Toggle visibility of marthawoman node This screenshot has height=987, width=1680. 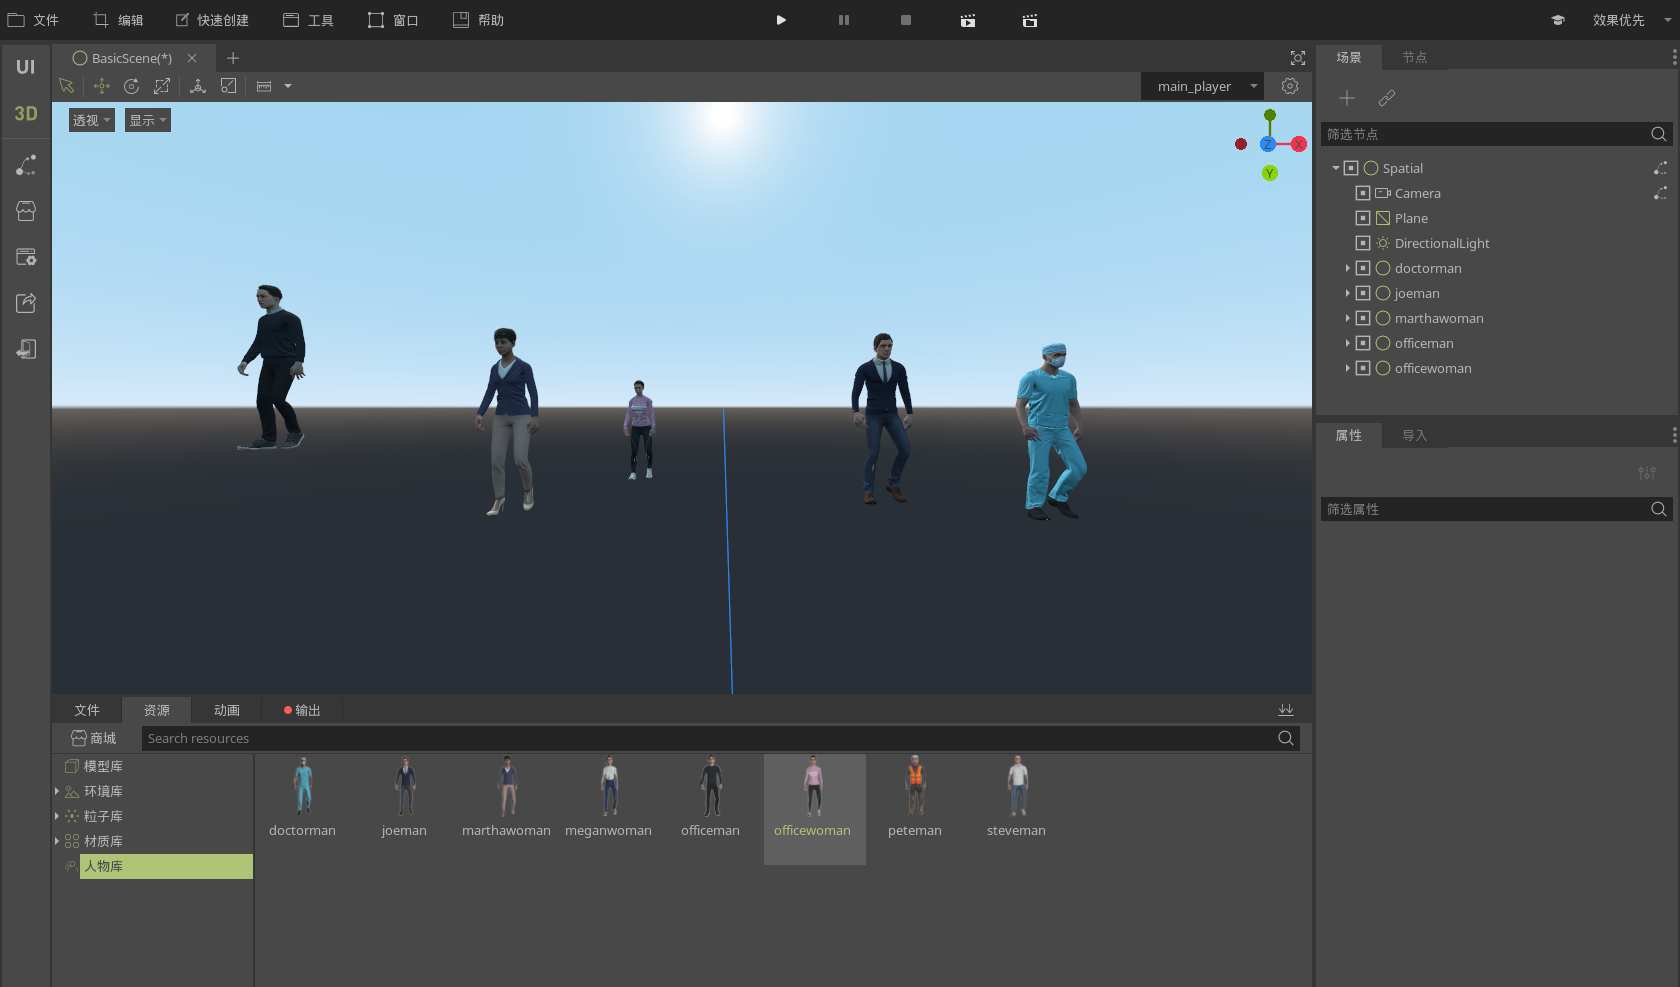(1363, 318)
